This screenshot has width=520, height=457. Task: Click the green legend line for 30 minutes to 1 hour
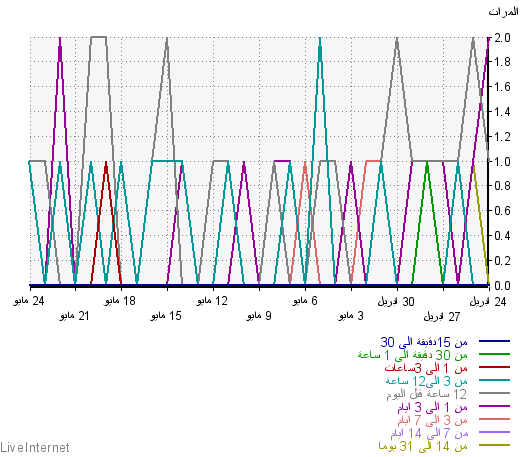tap(494, 354)
